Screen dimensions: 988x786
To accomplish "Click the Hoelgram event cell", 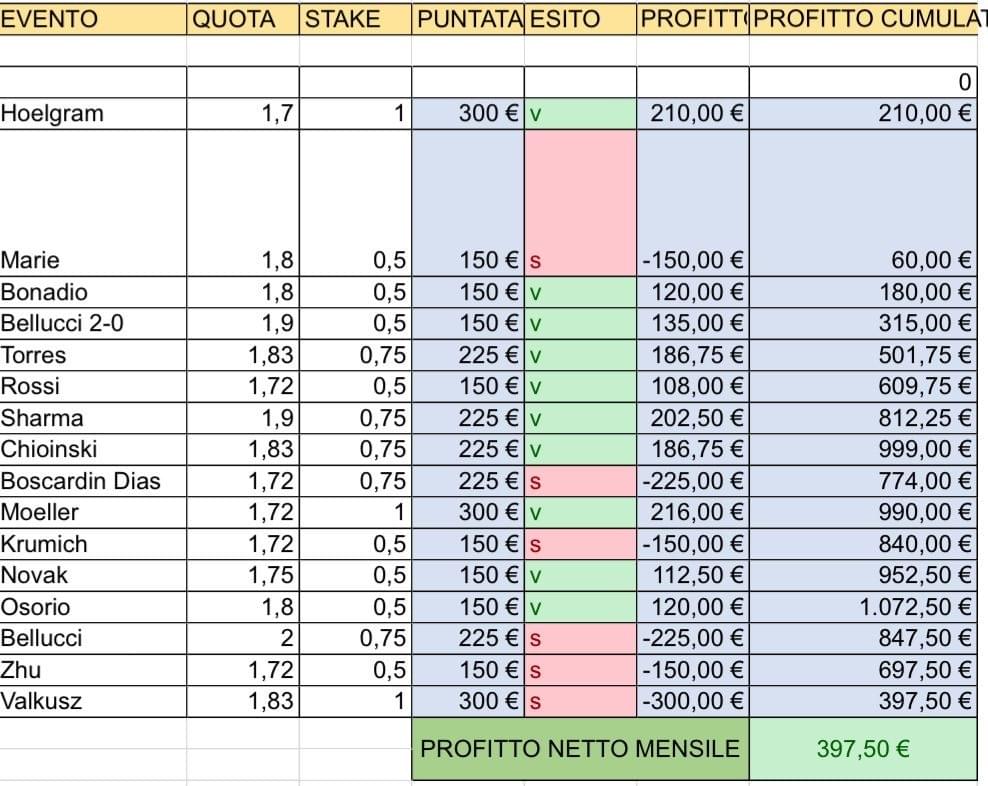I will [x=92, y=114].
